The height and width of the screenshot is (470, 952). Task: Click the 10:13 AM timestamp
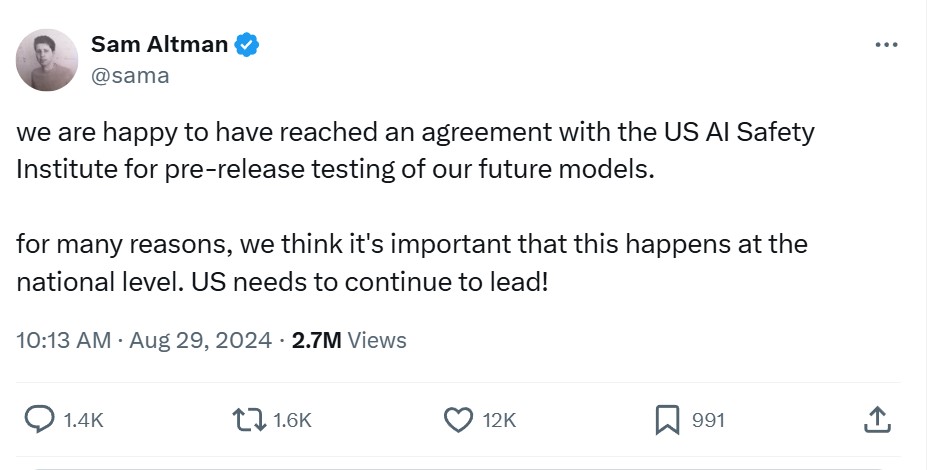[63, 340]
